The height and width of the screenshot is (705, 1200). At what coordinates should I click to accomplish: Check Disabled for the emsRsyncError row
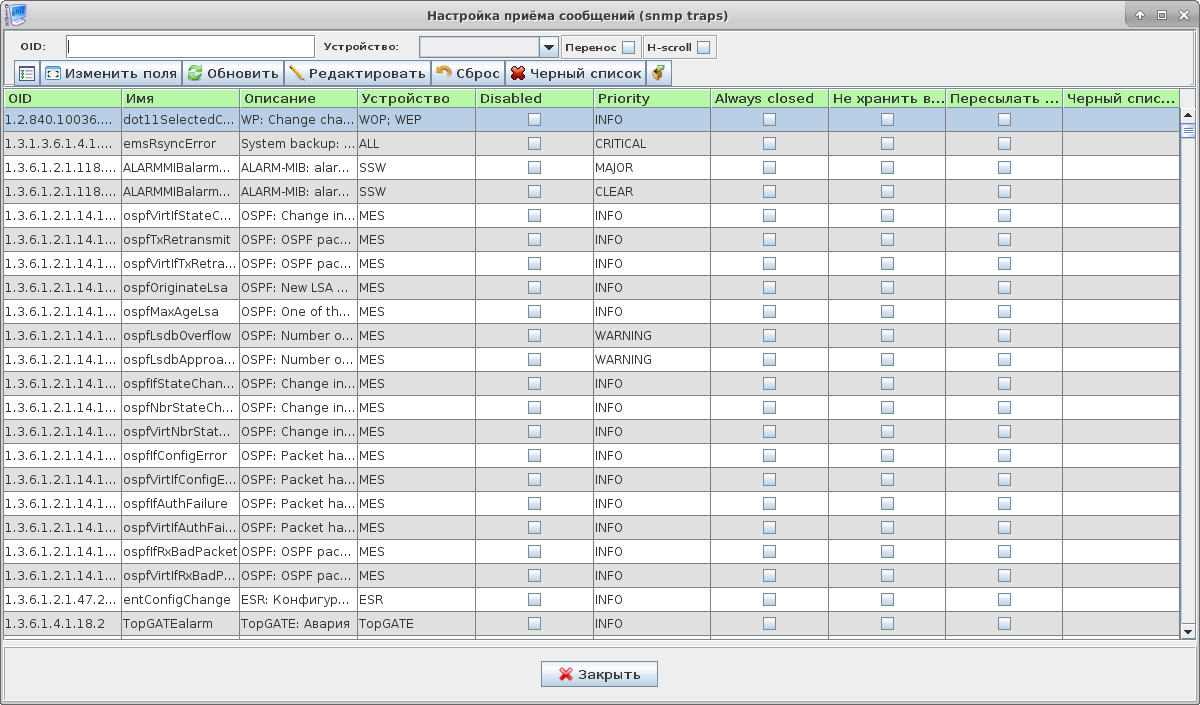(534, 143)
